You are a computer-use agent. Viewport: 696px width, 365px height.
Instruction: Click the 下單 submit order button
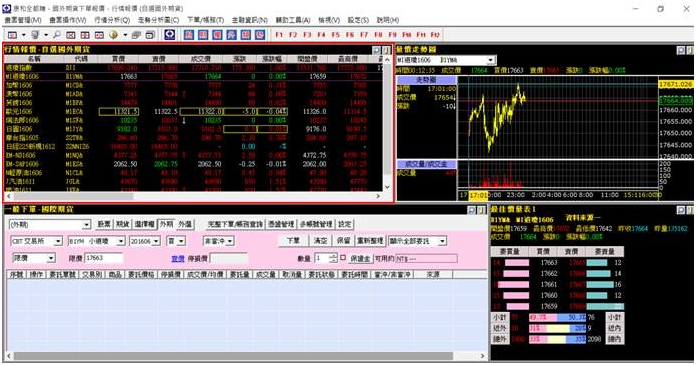(293, 241)
